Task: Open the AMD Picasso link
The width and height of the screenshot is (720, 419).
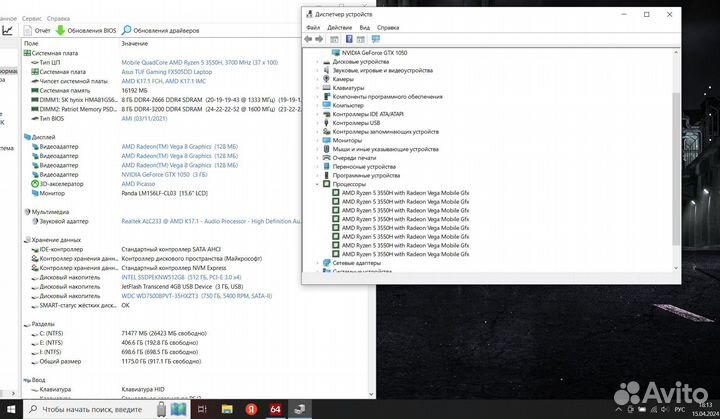Action: [x=138, y=184]
